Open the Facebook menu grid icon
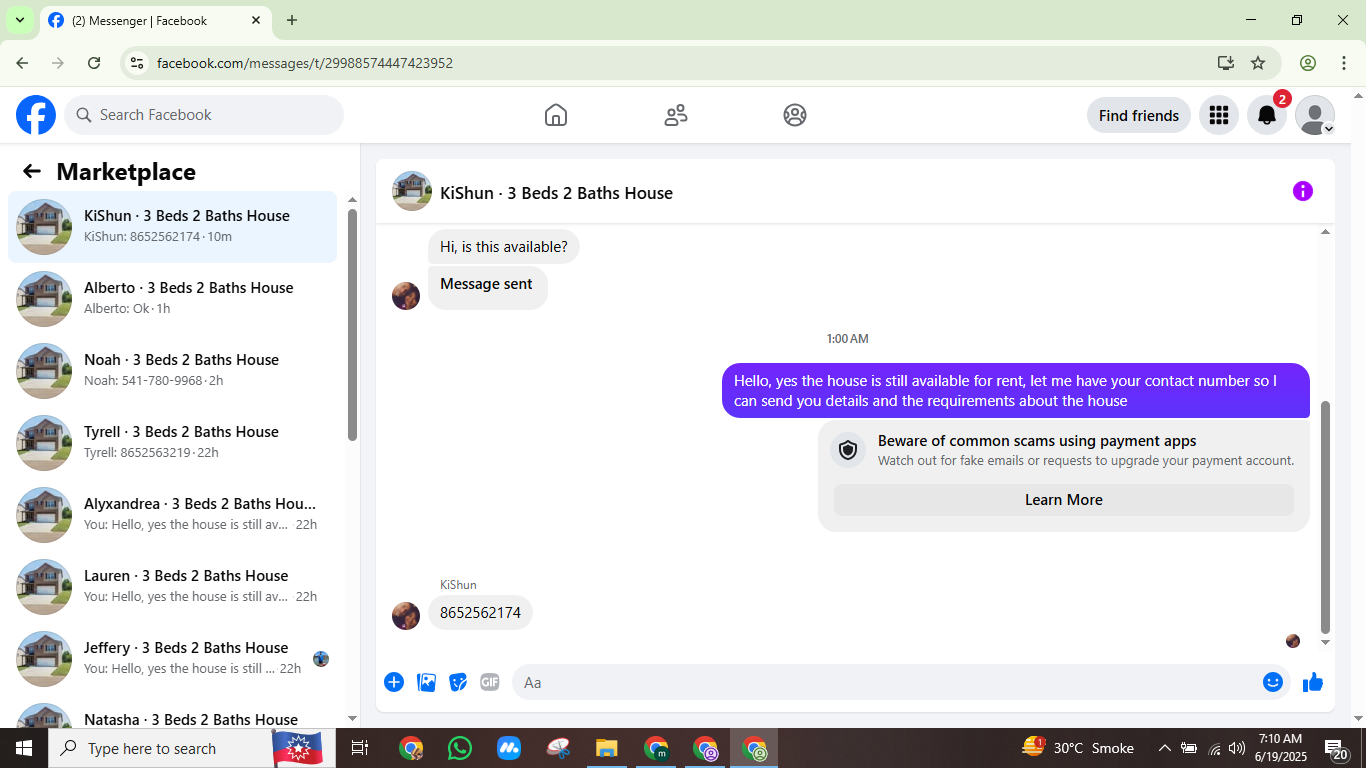 [x=1218, y=115]
